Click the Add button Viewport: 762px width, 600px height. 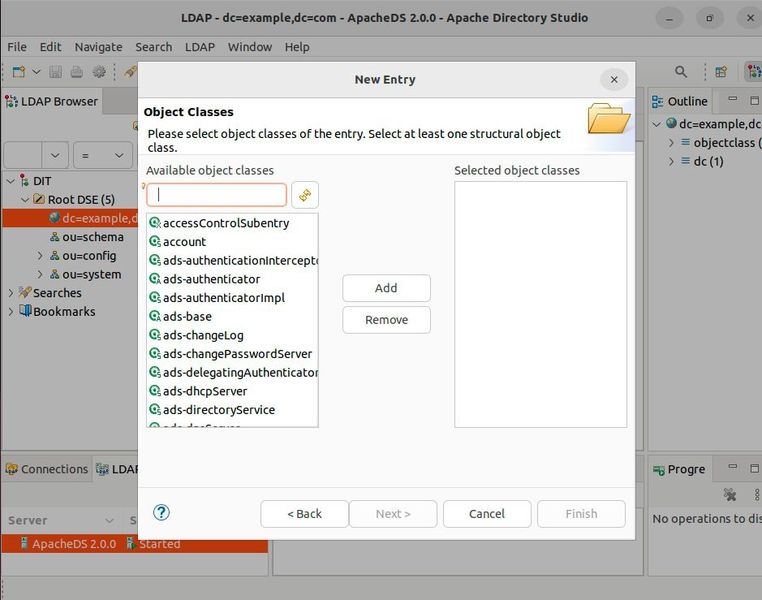(x=386, y=288)
